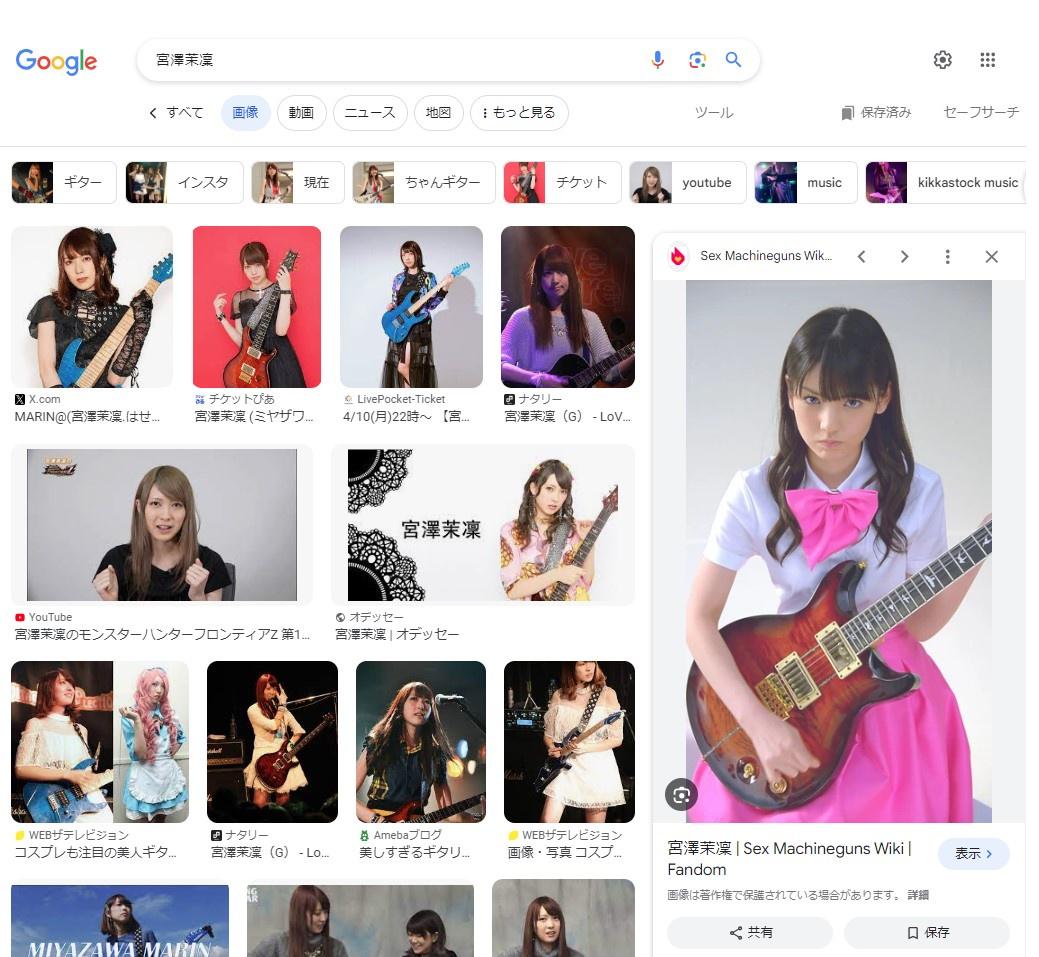This screenshot has height=957, width=1039.
Task: Click Lens icon on preview image
Action: click(681, 795)
